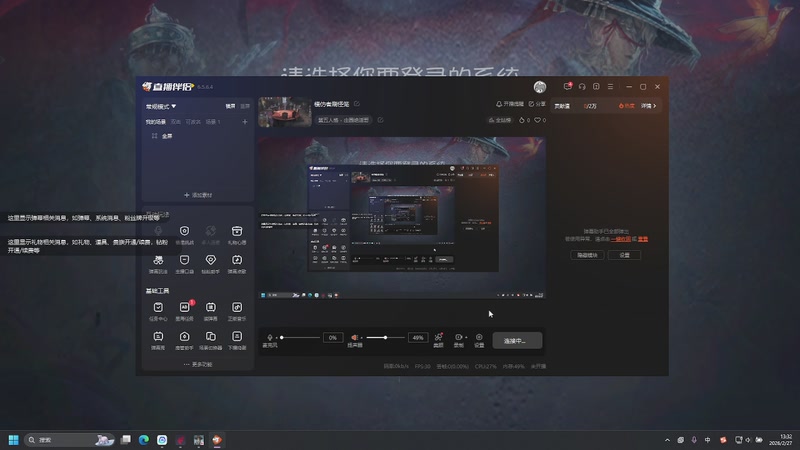Open the 礼物心愿 gift wish tool
The width and height of the screenshot is (800, 450).
(x=237, y=235)
